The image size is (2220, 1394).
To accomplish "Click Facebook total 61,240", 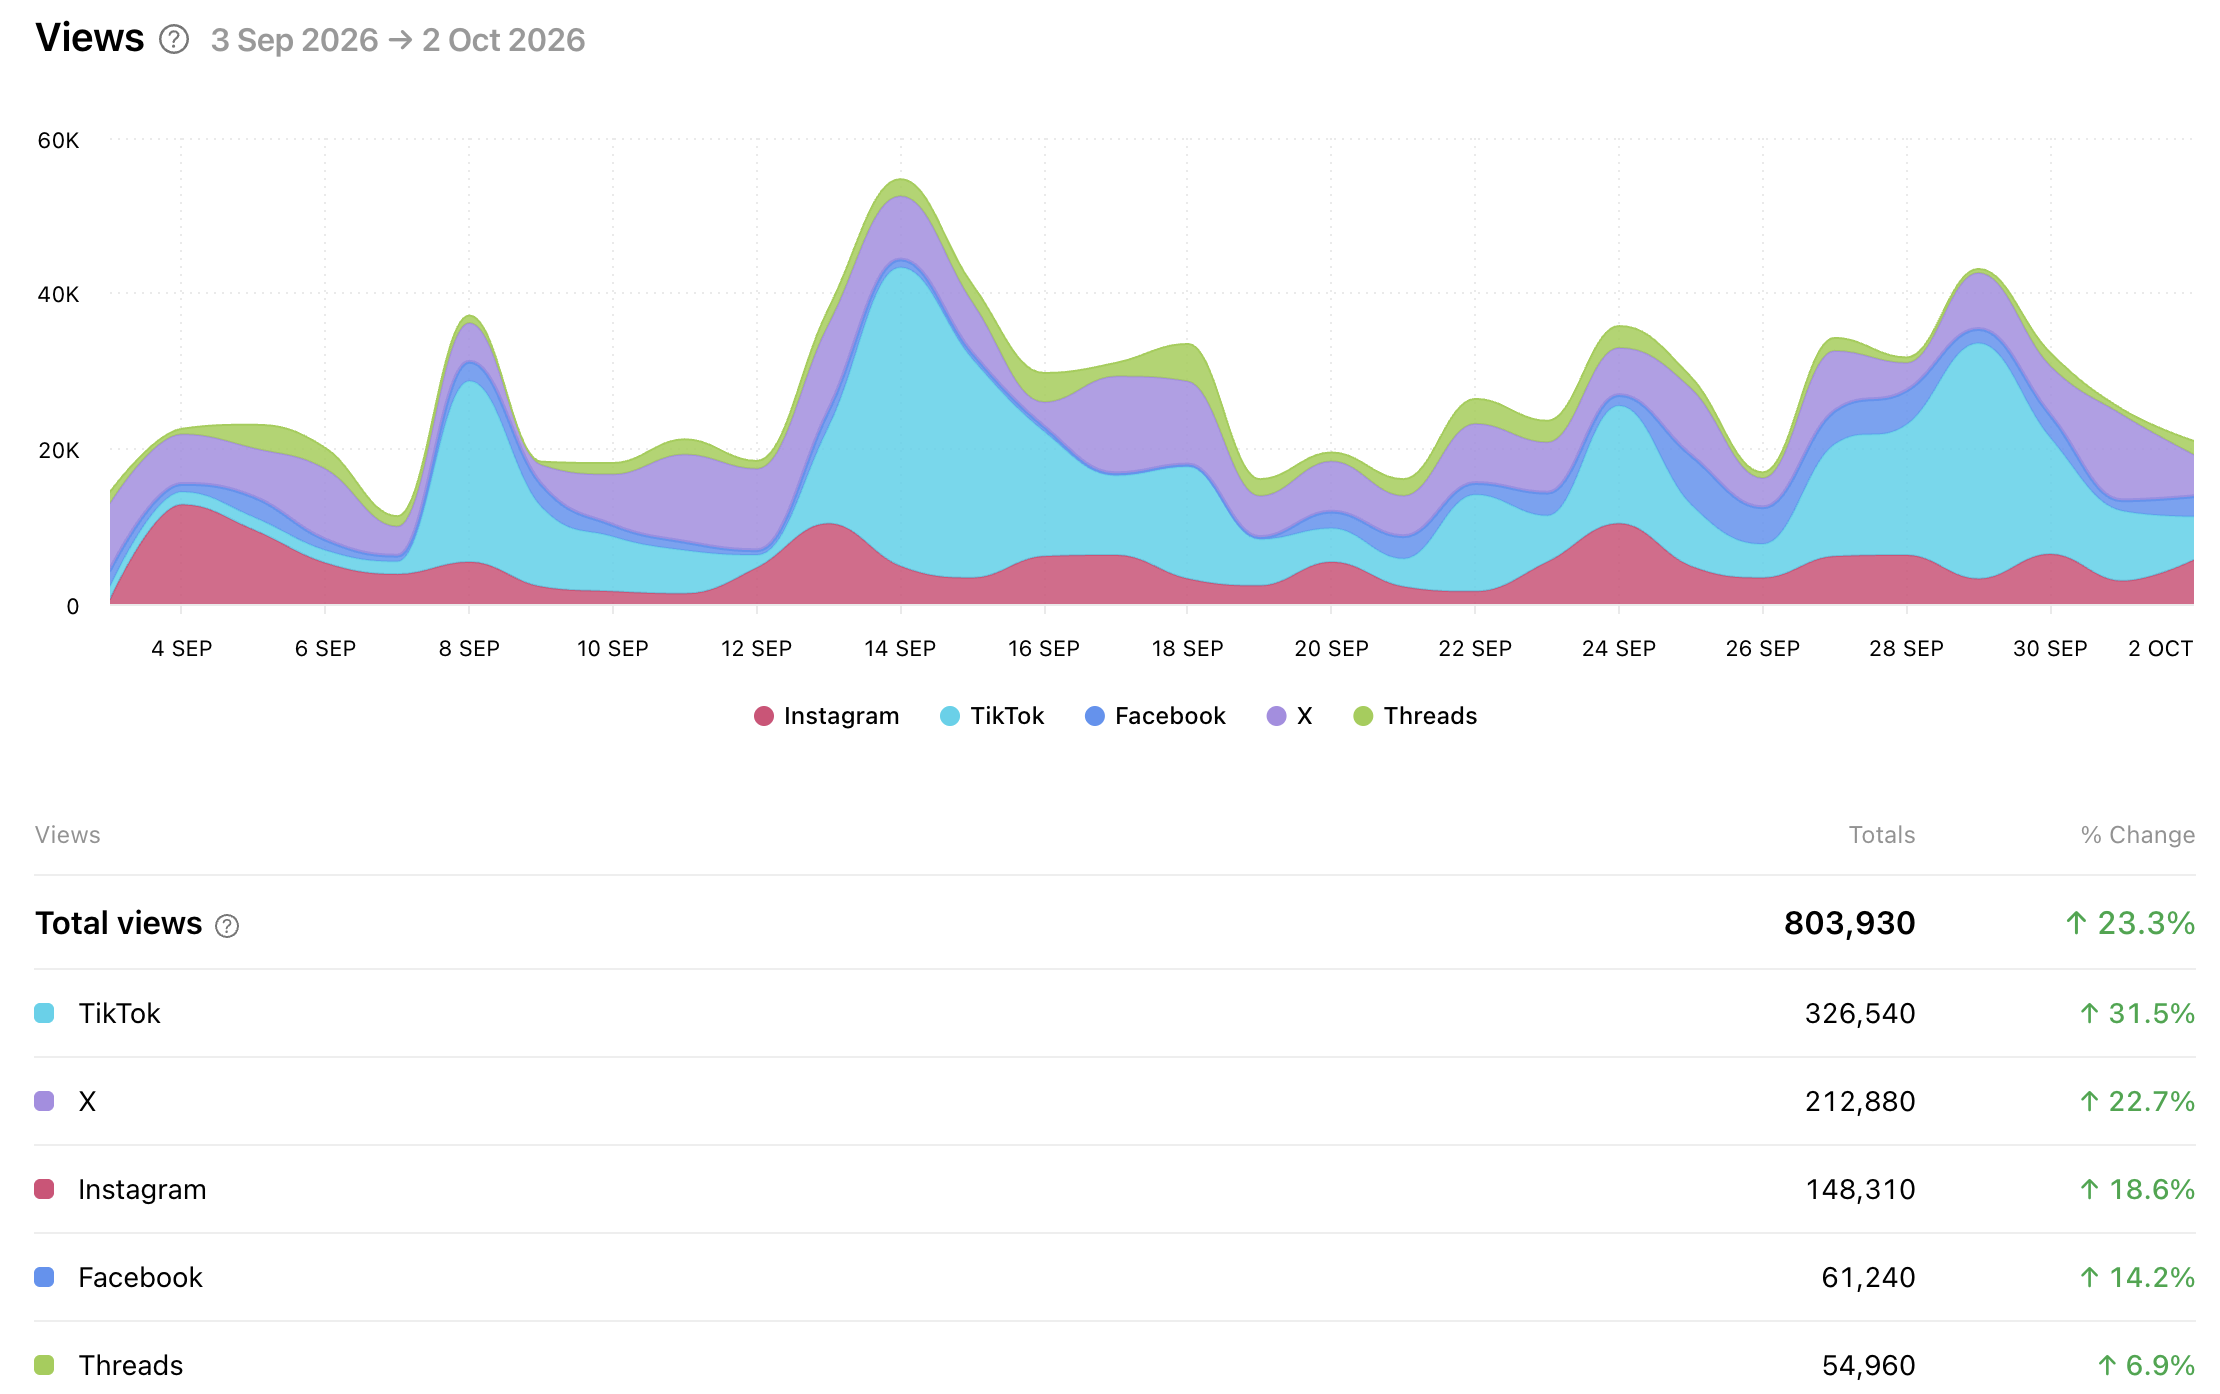I will coord(1868,1277).
